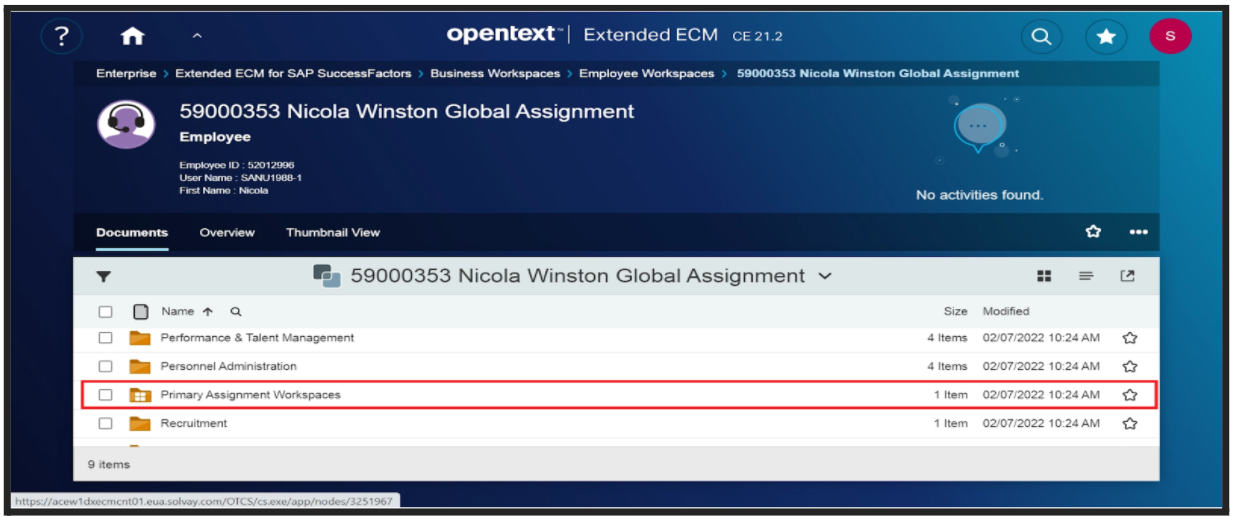Open the Thumbnail View tab
The width and height of the screenshot is (1235, 517).
pos(333,232)
